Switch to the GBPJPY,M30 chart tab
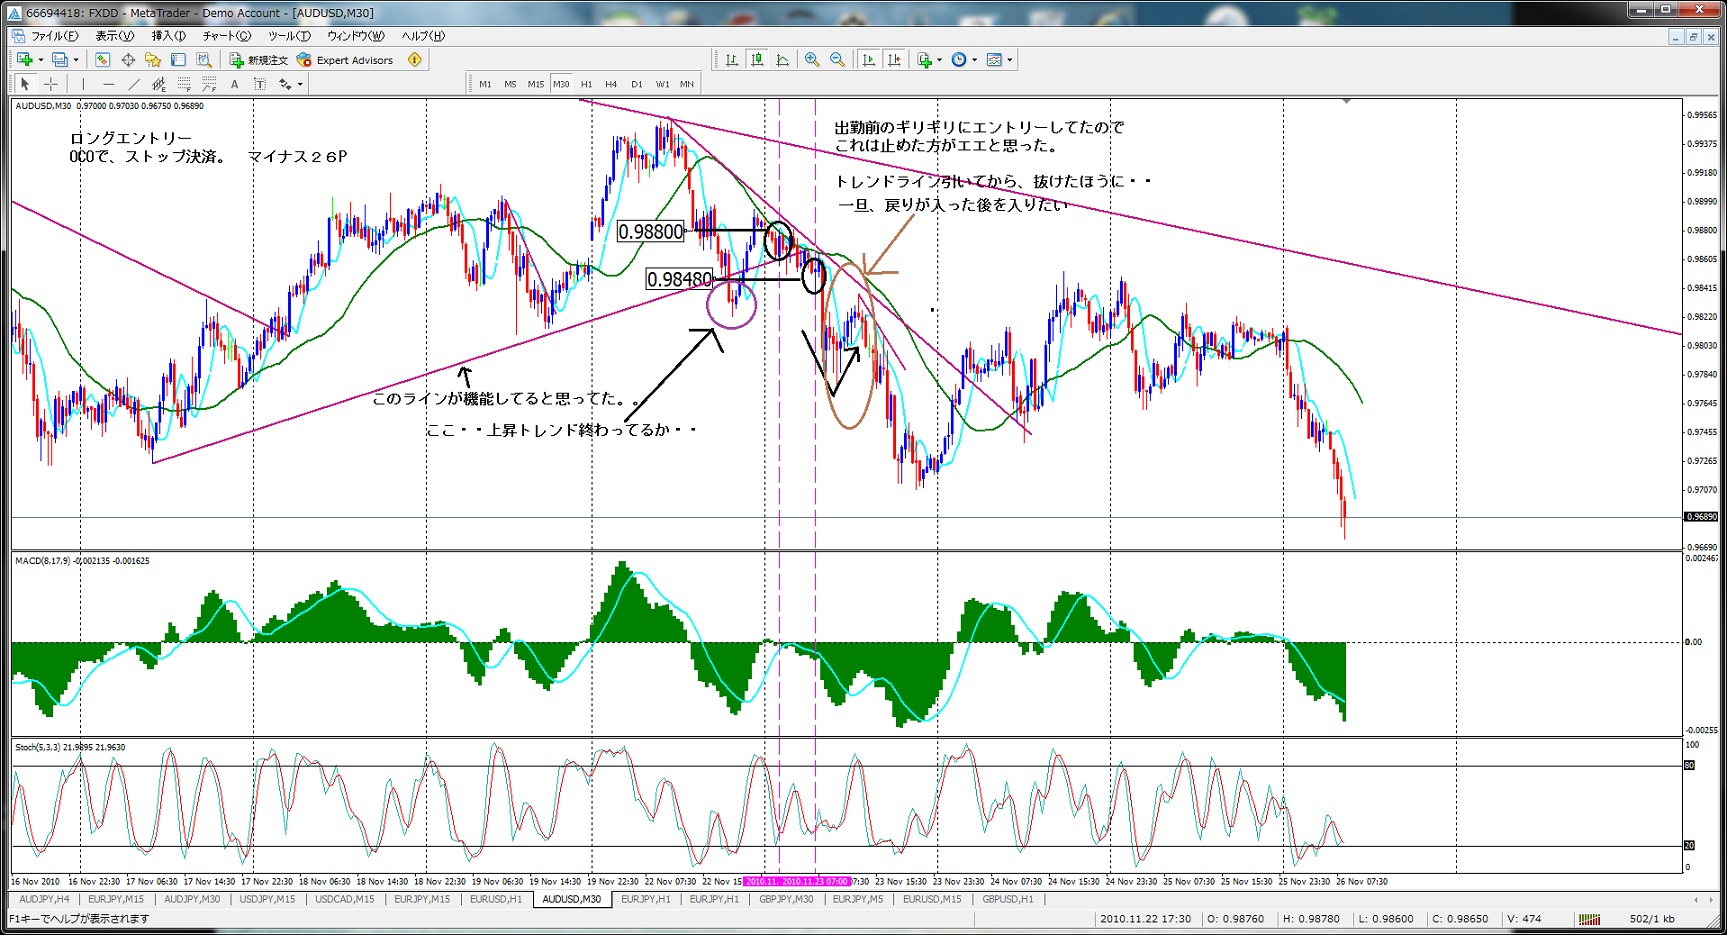The height and width of the screenshot is (935, 1727). [786, 900]
